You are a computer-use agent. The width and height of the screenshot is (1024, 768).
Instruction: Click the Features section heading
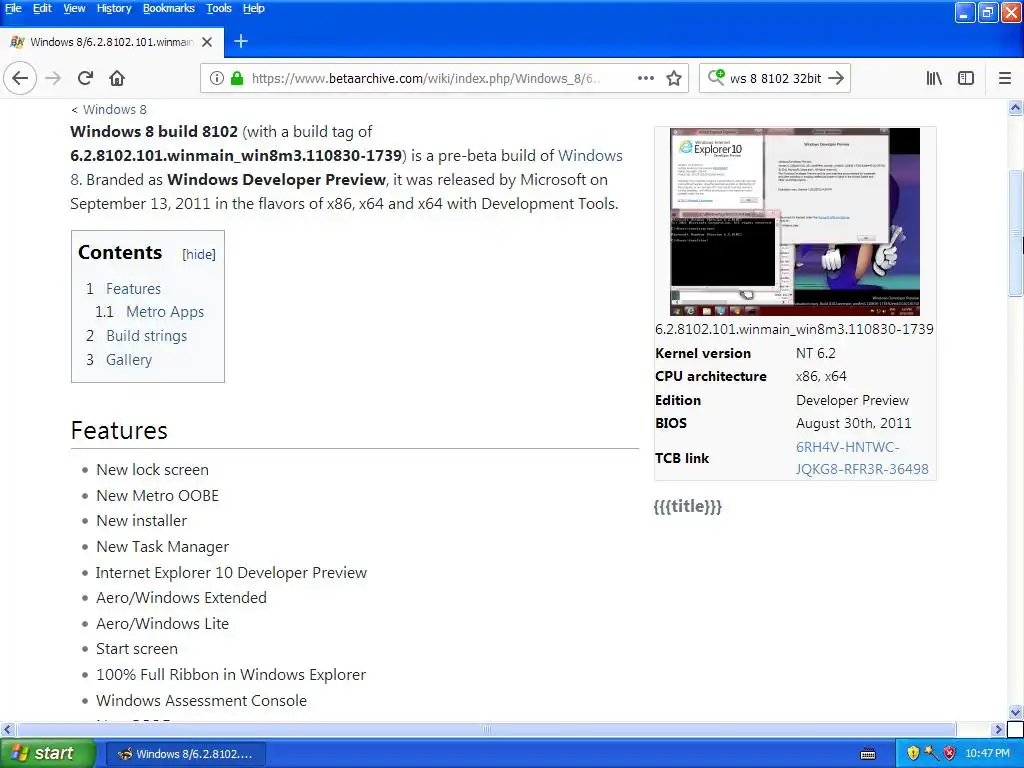tap(119, 431)
